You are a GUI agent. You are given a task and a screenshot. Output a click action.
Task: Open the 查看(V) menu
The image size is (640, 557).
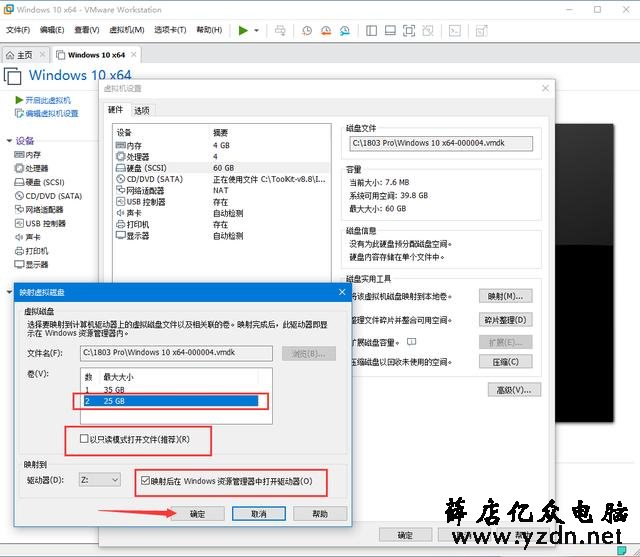click(87, 30)
